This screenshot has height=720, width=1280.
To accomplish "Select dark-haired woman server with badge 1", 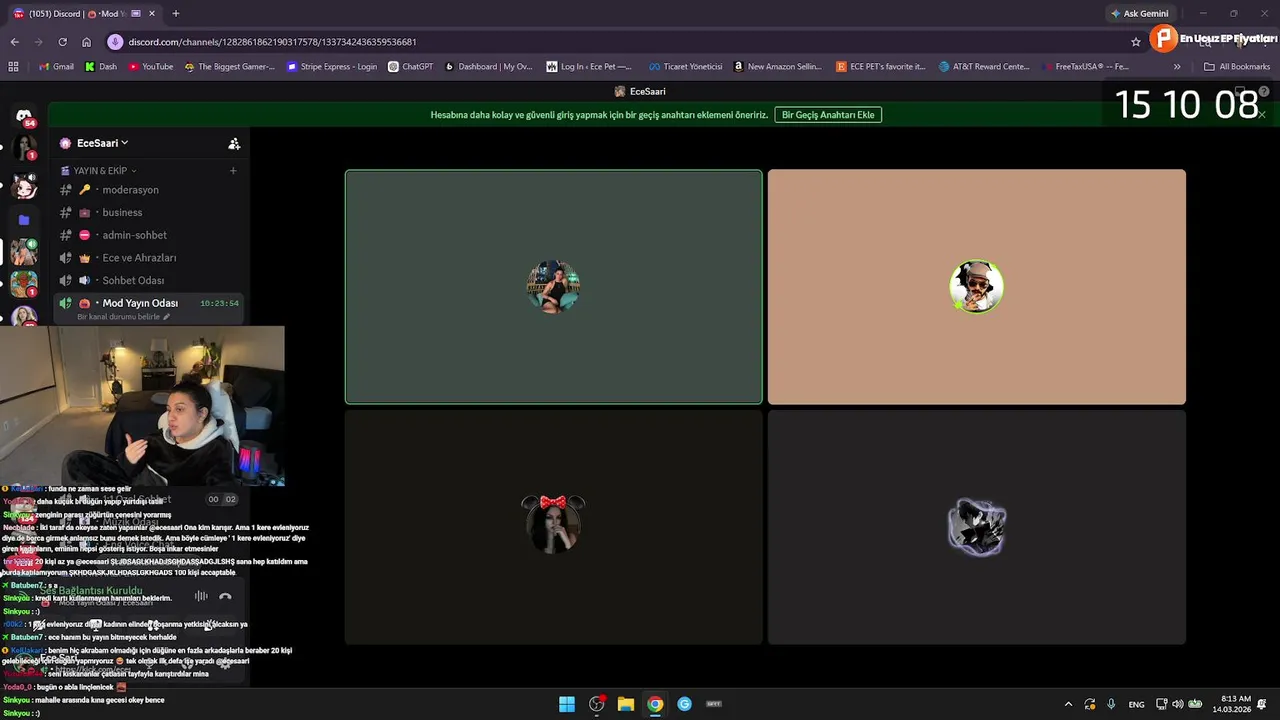I will 24,150.
